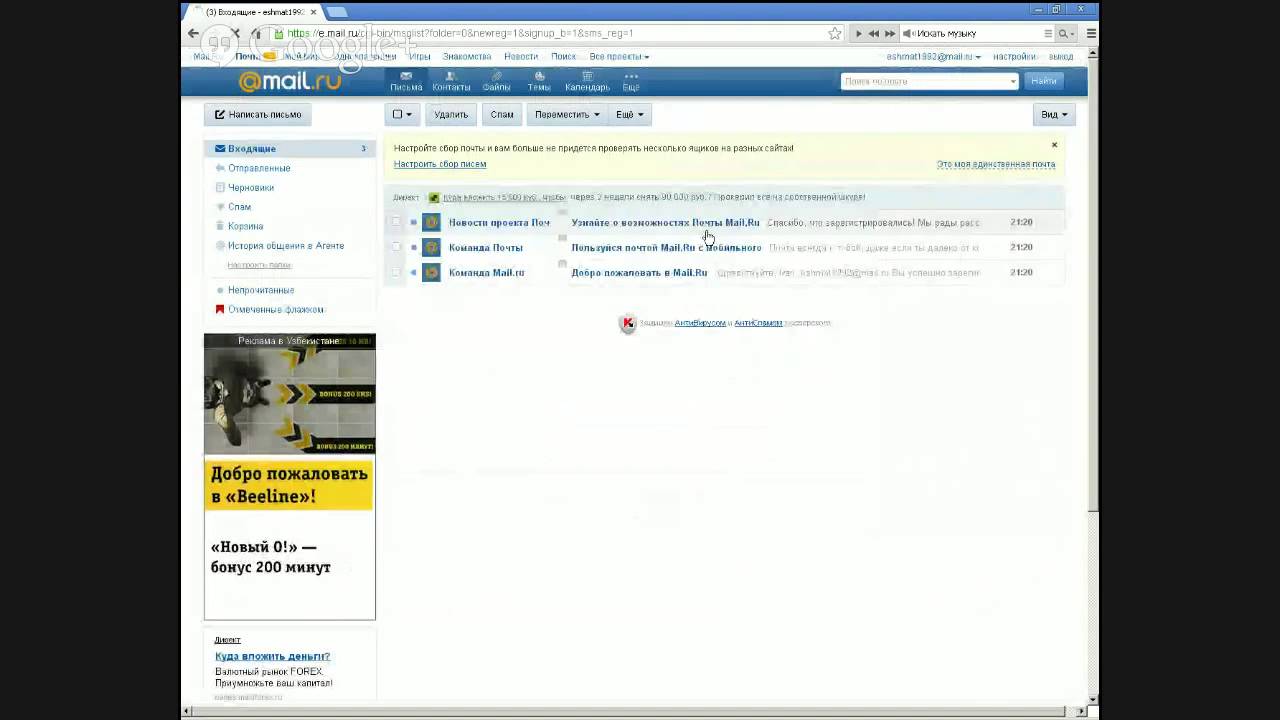
Task: Open Знакомства in top navigation
Action: [x=467, y=57]
